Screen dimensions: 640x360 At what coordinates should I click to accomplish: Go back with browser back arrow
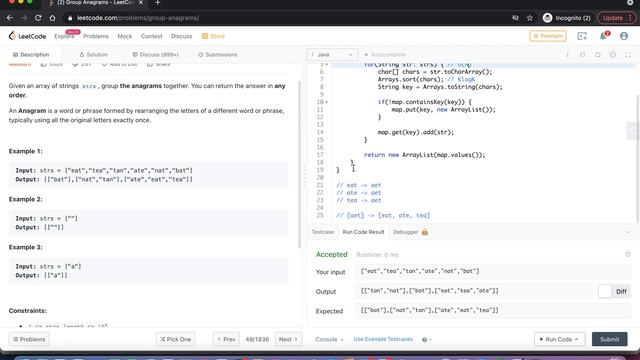point(10,18)
